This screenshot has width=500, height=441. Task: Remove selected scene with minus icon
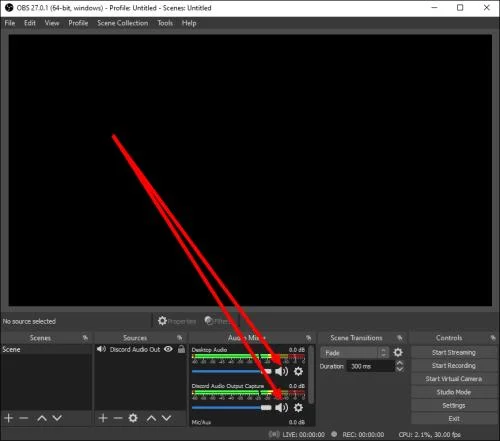(24, 418)
